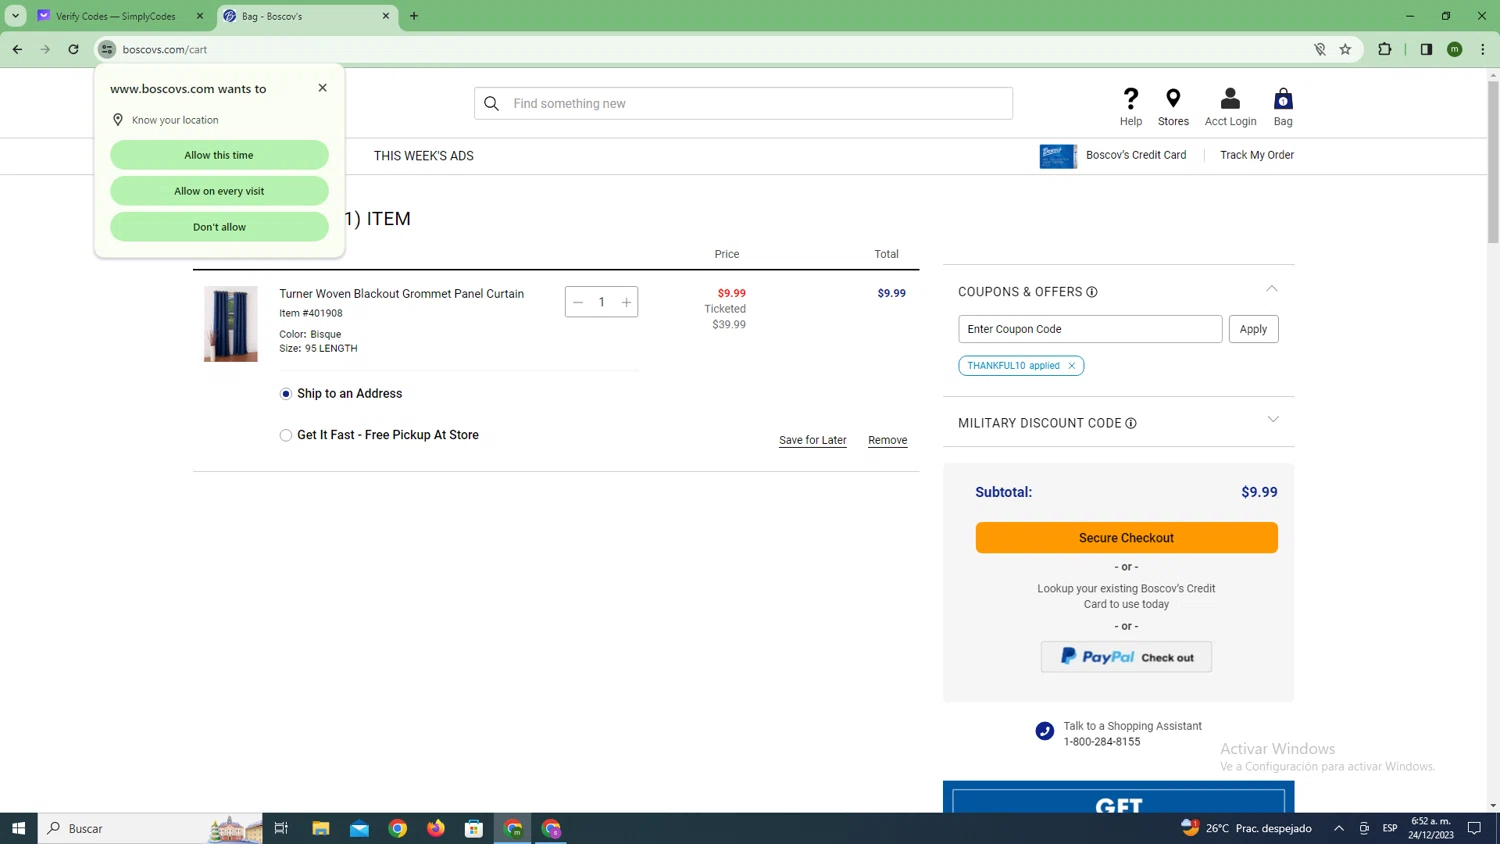The height and width of the screenshot is (844, 1500).
Task: Decrease the curtain quantity by one
Action: click(578, 302)
